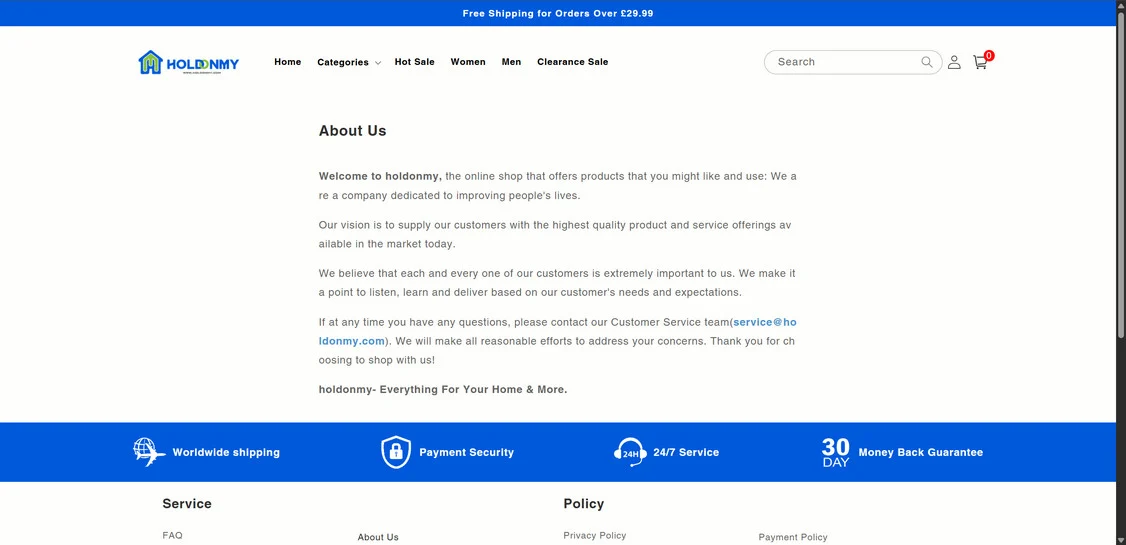The height and width of the screenshot is (545, 1126).
Task: Click the Worldwide shipping label
Action: click(x=226, y=452)
